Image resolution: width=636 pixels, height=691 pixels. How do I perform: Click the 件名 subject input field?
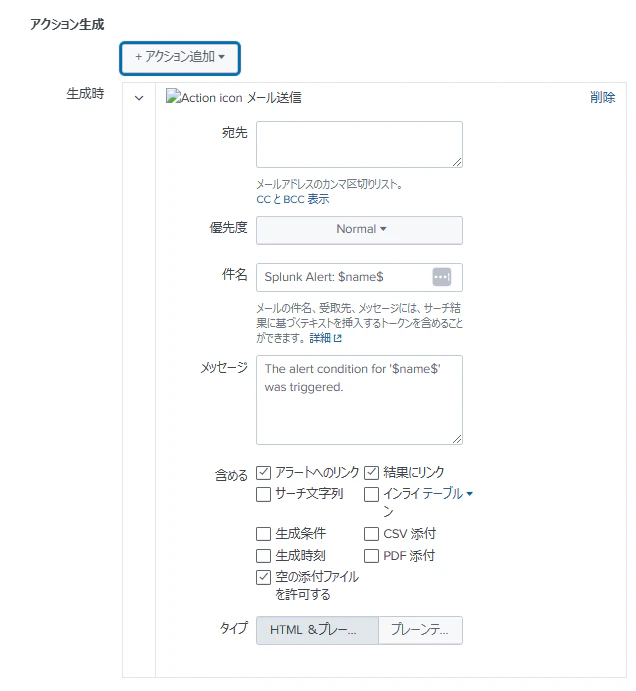coord(359,277)
